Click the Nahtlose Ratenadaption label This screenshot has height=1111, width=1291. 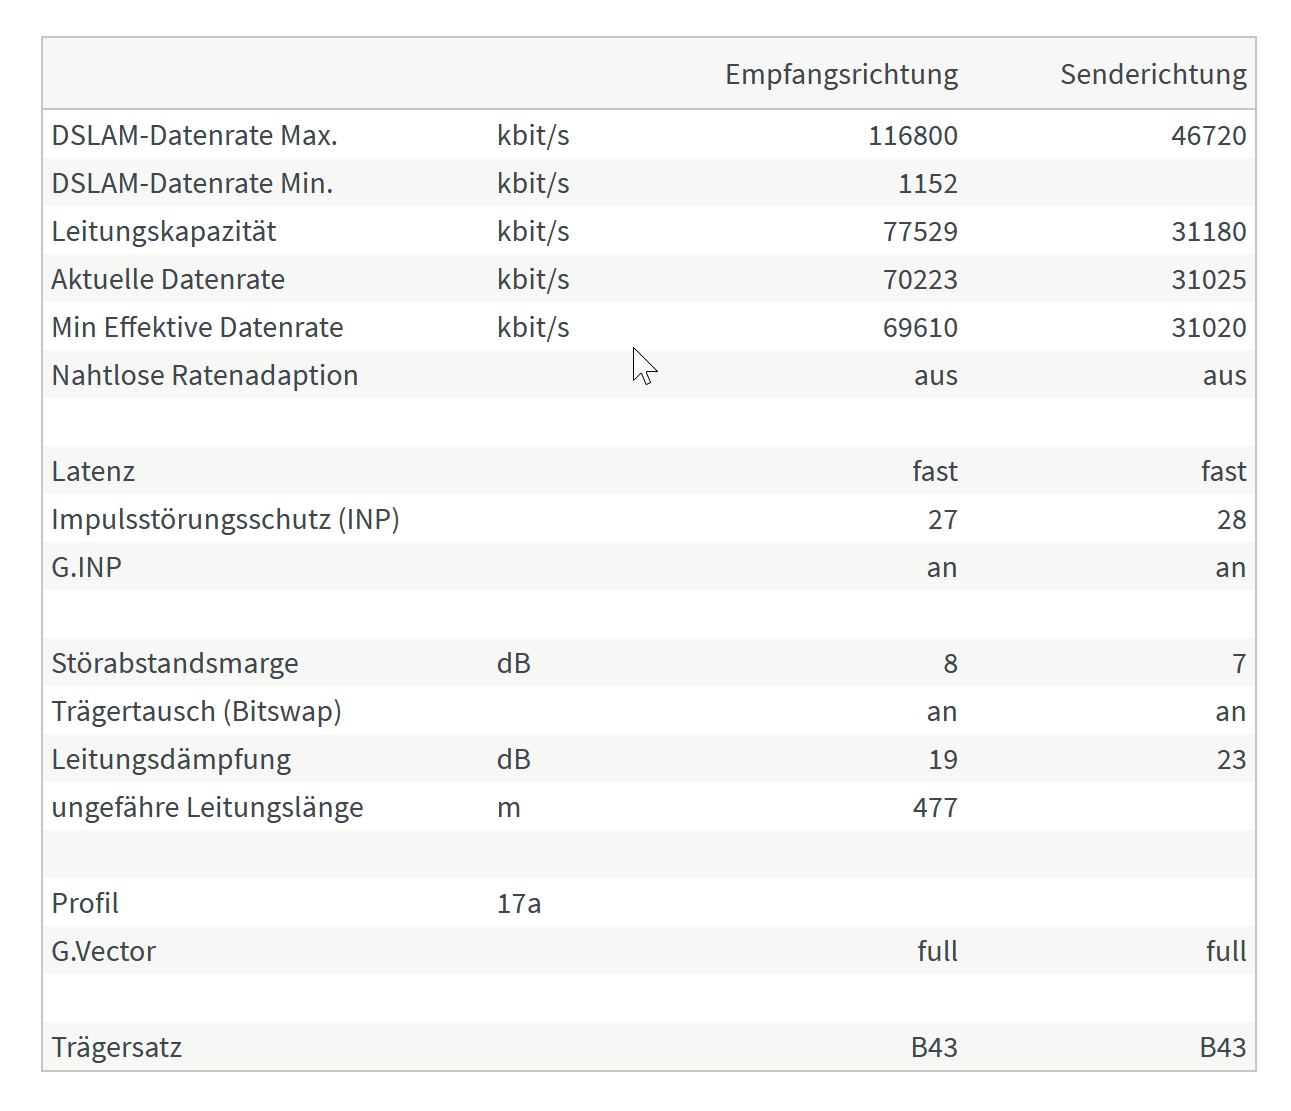point(204,375)
